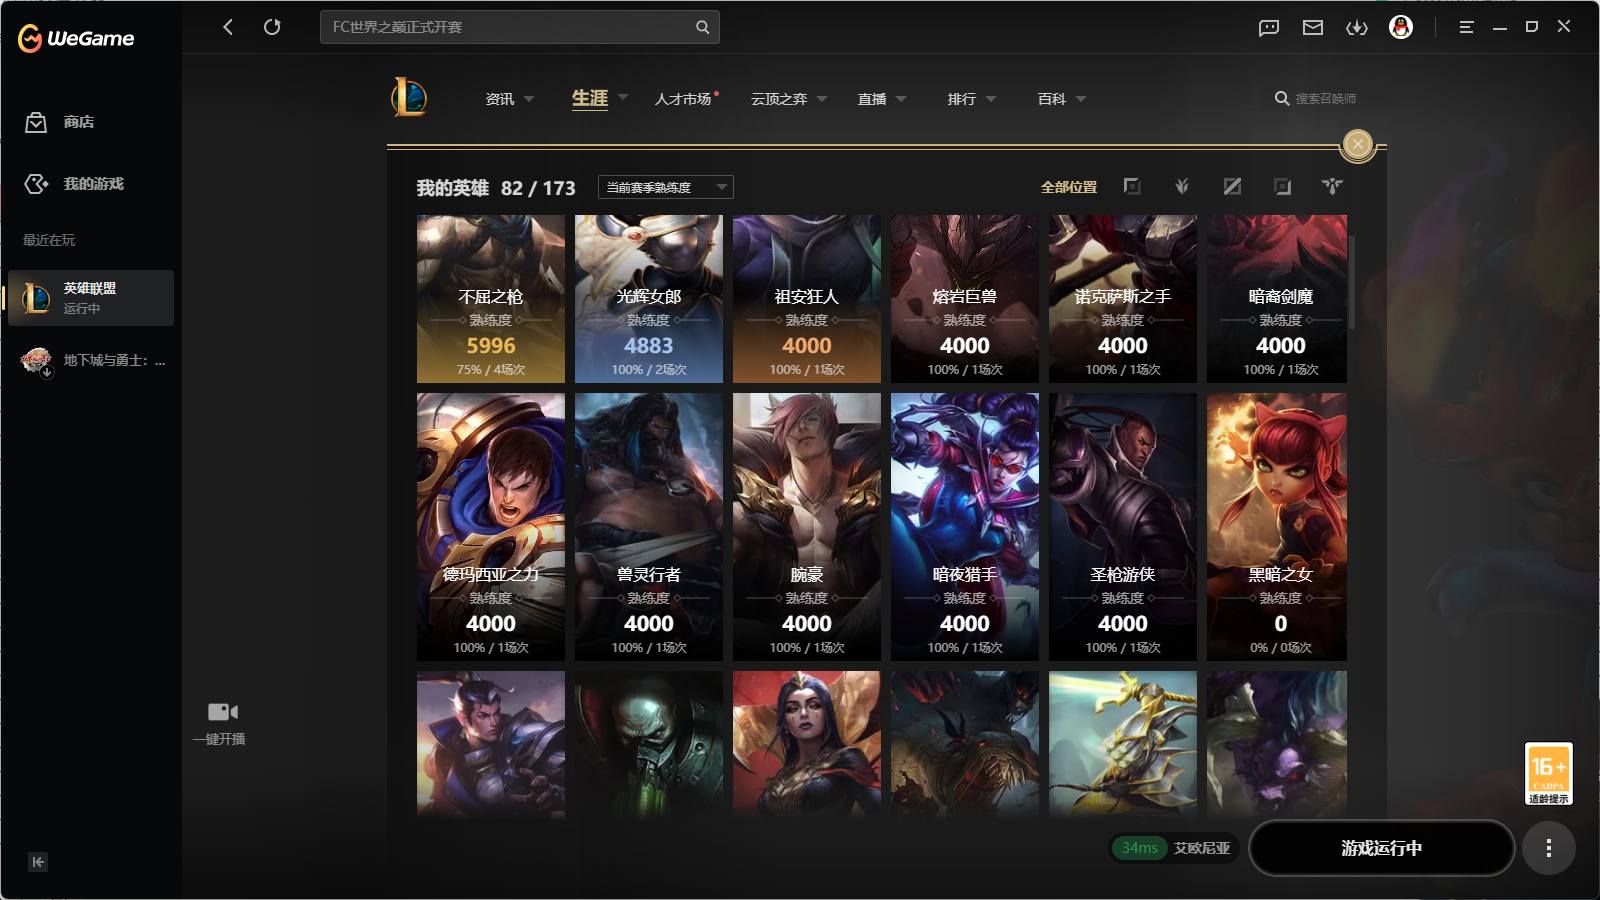Open the 祖安狂人 hero card

[x=807, y=299]
